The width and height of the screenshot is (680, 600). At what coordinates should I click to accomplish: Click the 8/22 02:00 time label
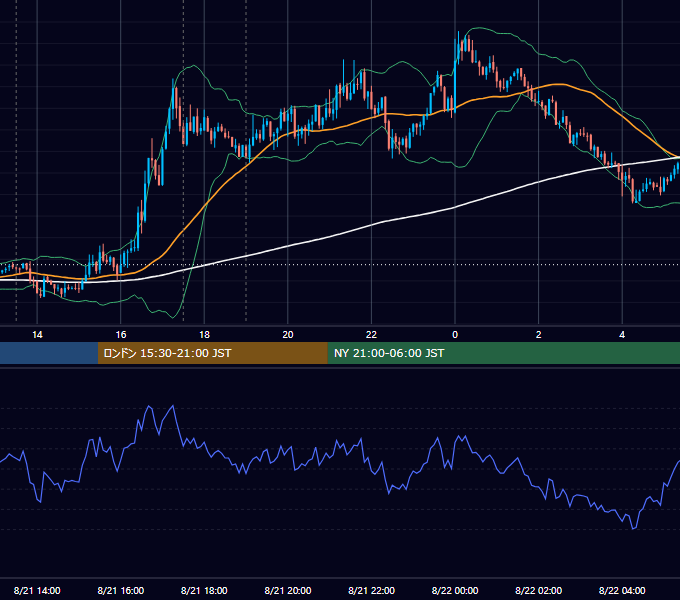pos(538,590)
